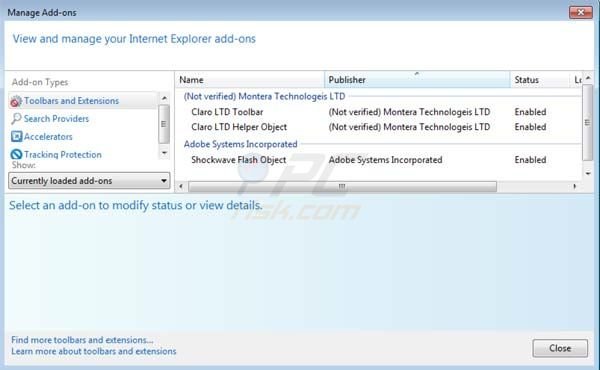Select Search Providers add-on type
600x370 pixels.
[56, 119]
